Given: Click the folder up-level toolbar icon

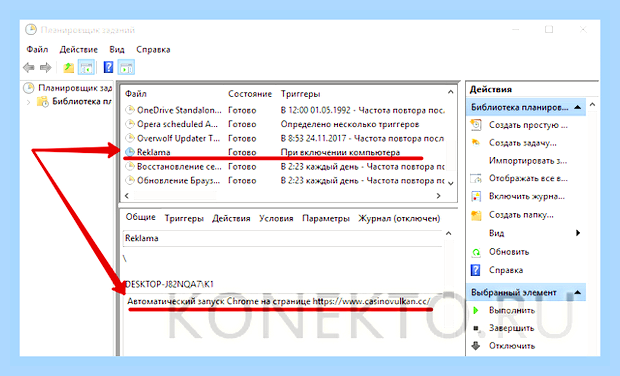Looking at the screenshot, I should coord(69,68).
